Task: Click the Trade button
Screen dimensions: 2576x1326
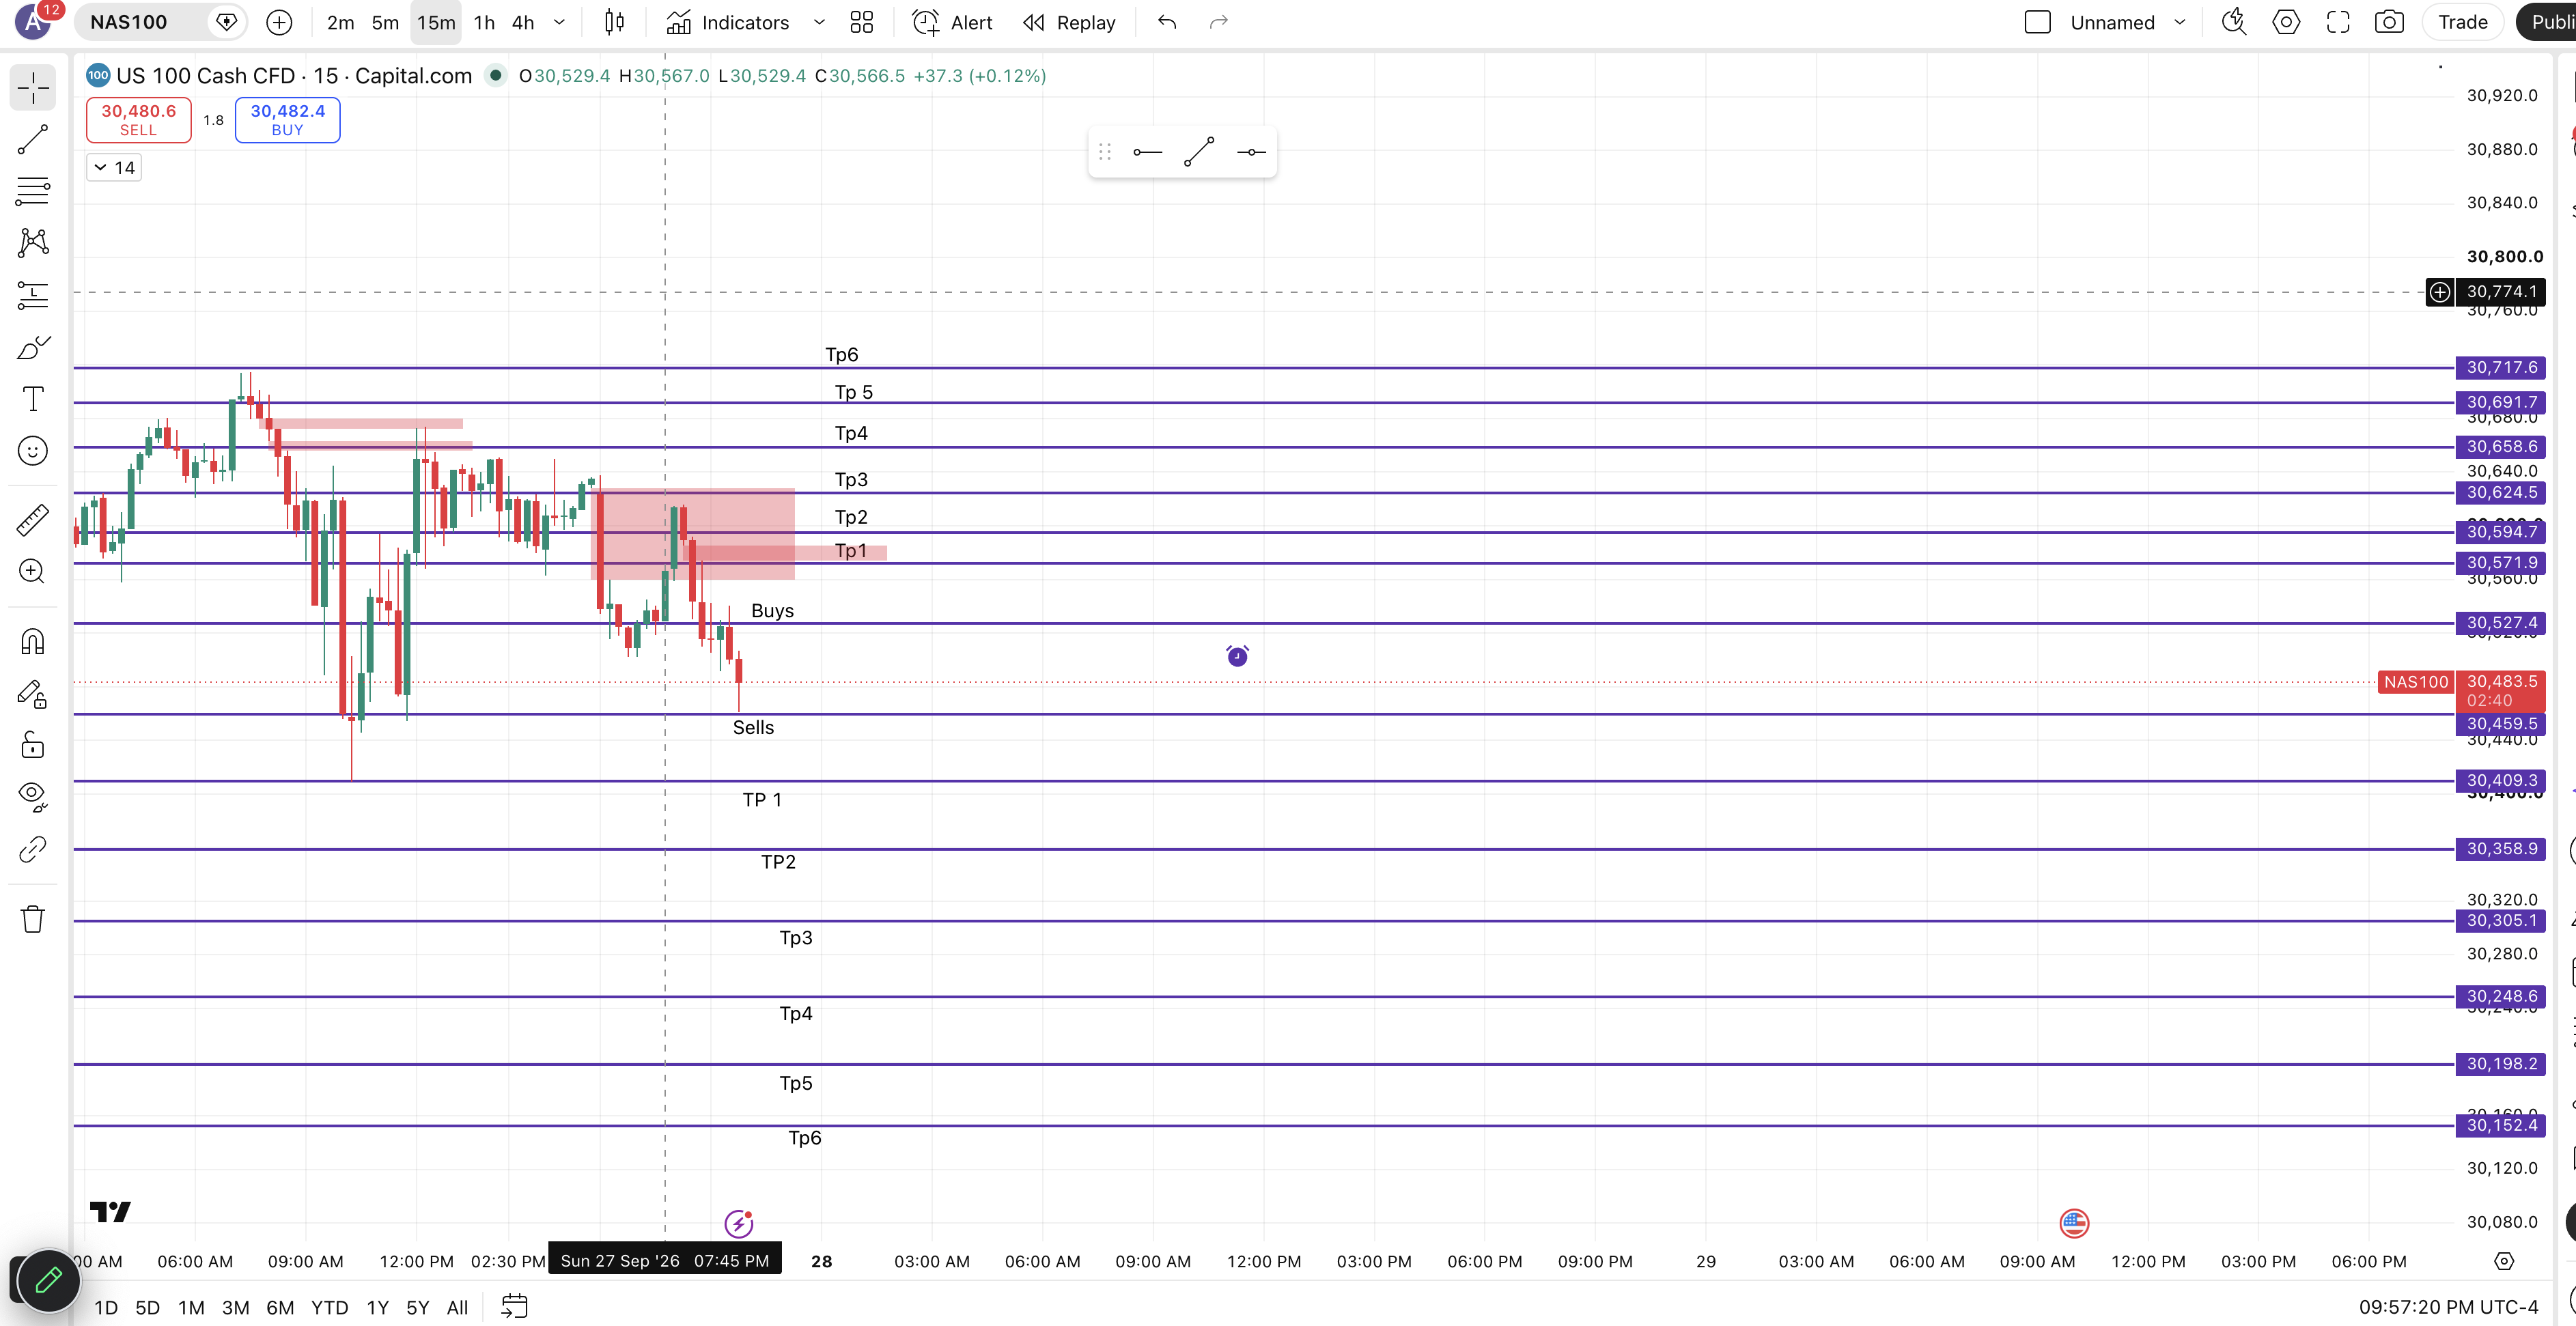Action: point(2462,22)
